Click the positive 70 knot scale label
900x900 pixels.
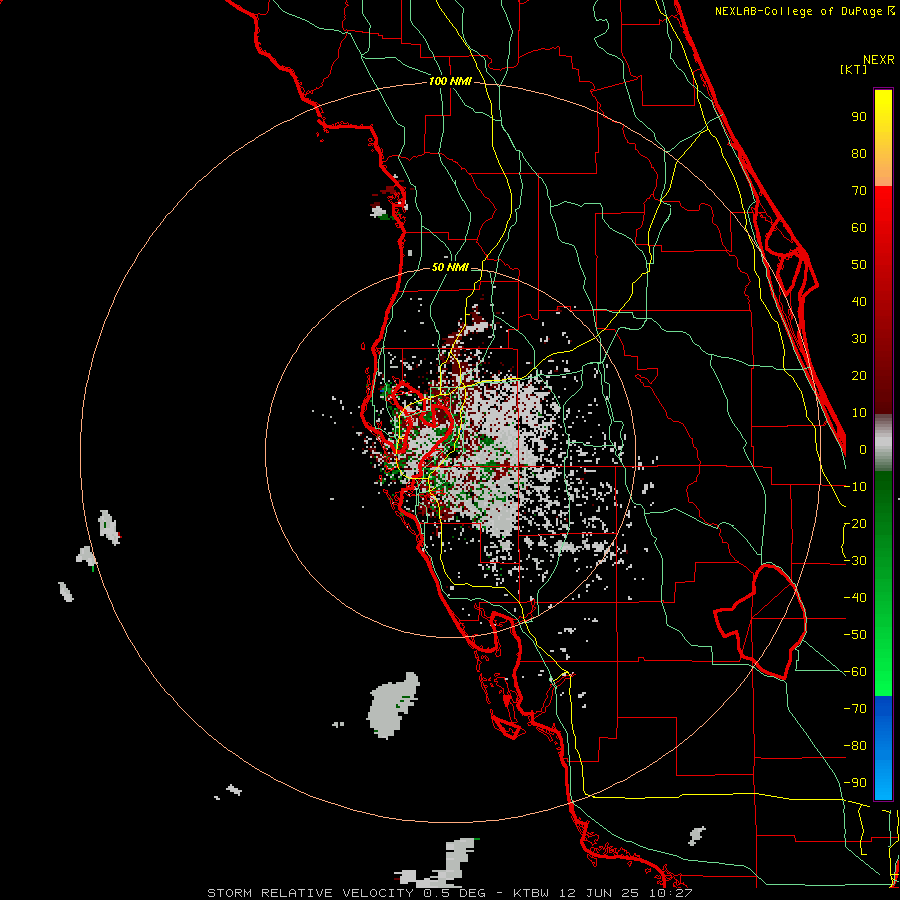pyautogui.click(x=859, y=191)
